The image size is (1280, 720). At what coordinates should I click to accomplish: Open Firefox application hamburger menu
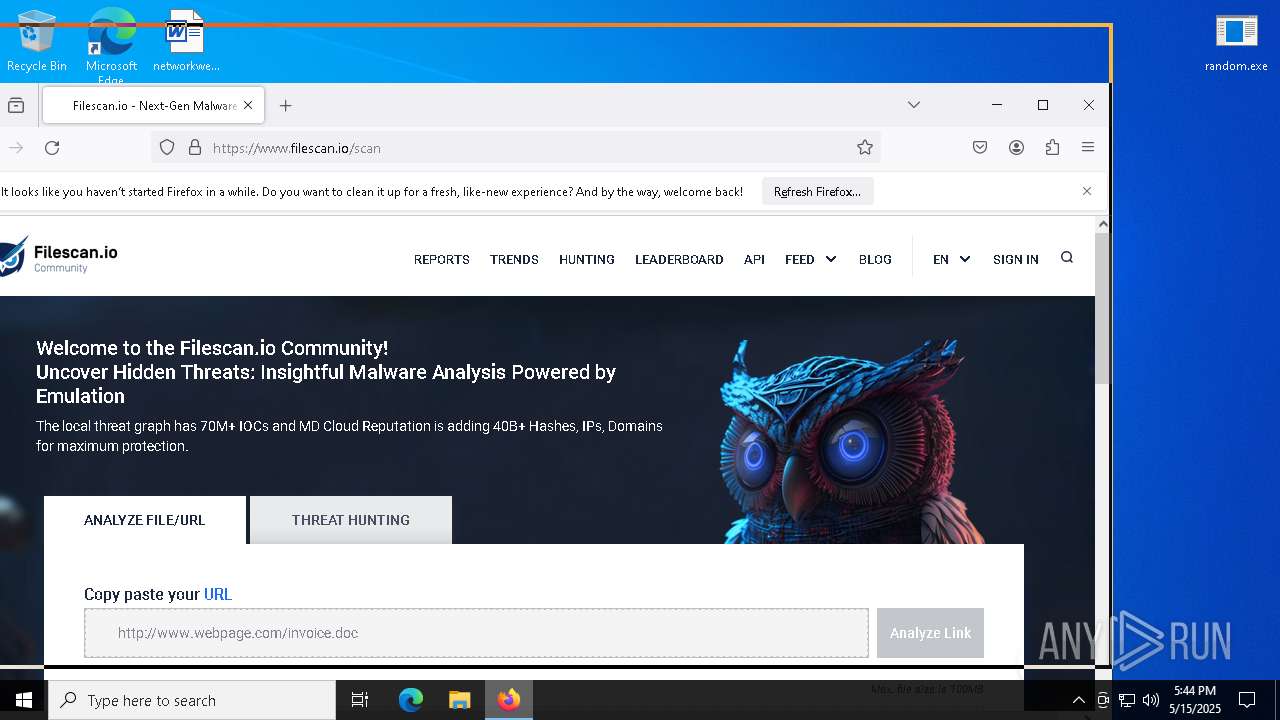click(1088, 148)
